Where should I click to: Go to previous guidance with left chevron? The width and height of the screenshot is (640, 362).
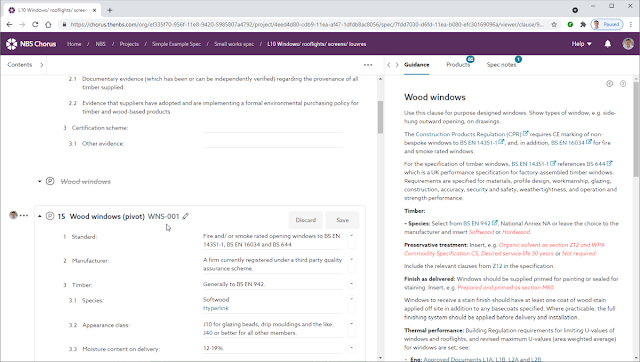(x=389, y=65)
